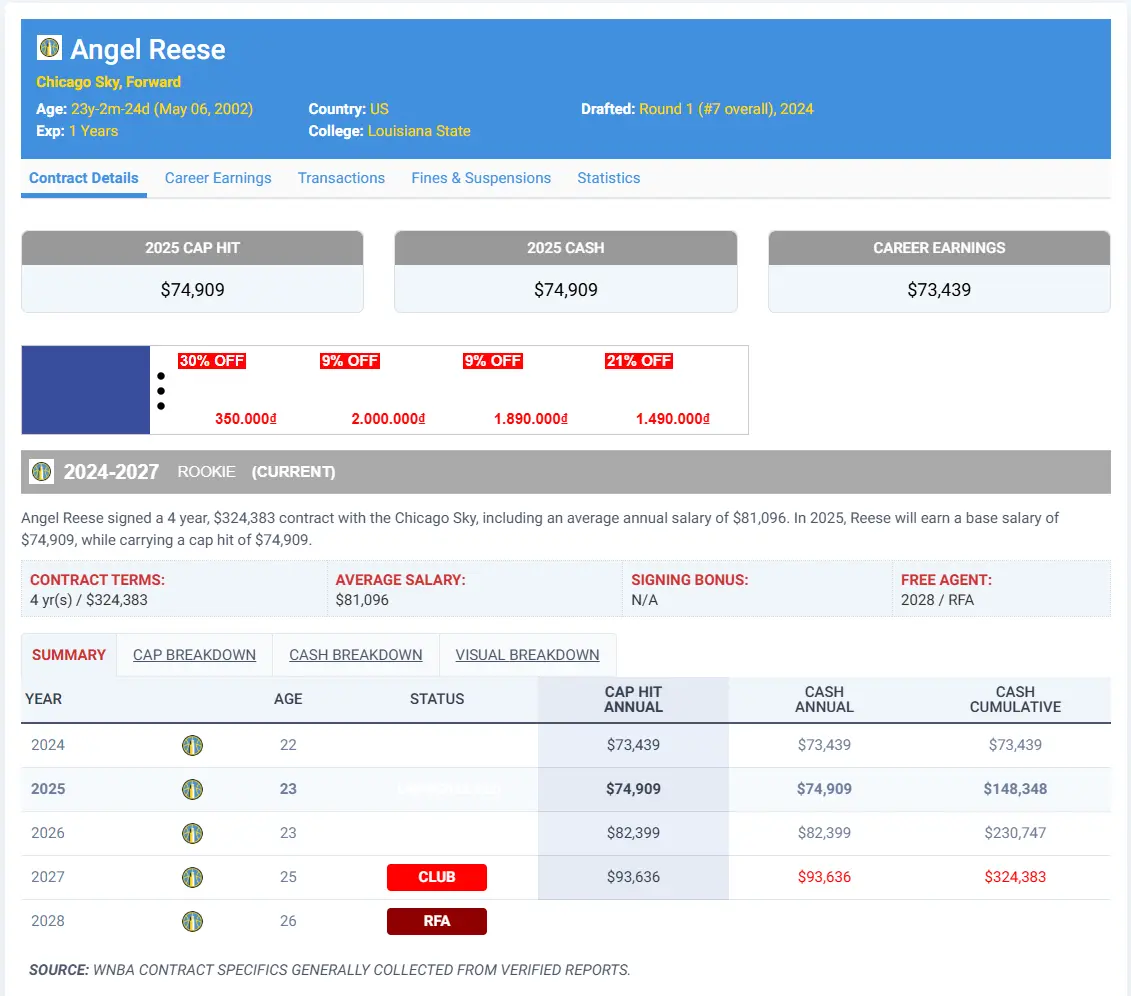1131x996 pixels.
Task: Click team logo in 2024-2027 contract header
Action: click(x=41, y=471)
